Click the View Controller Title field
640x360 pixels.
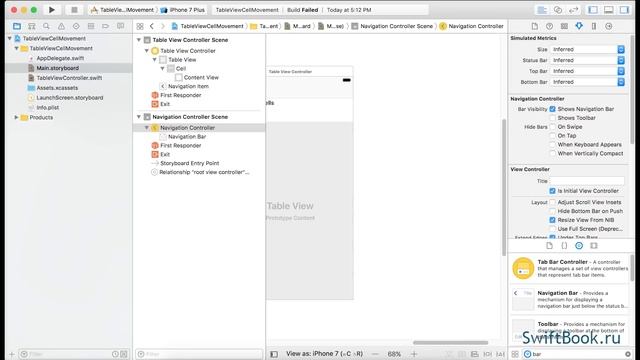pyautogui.click(x=587, y=181)
